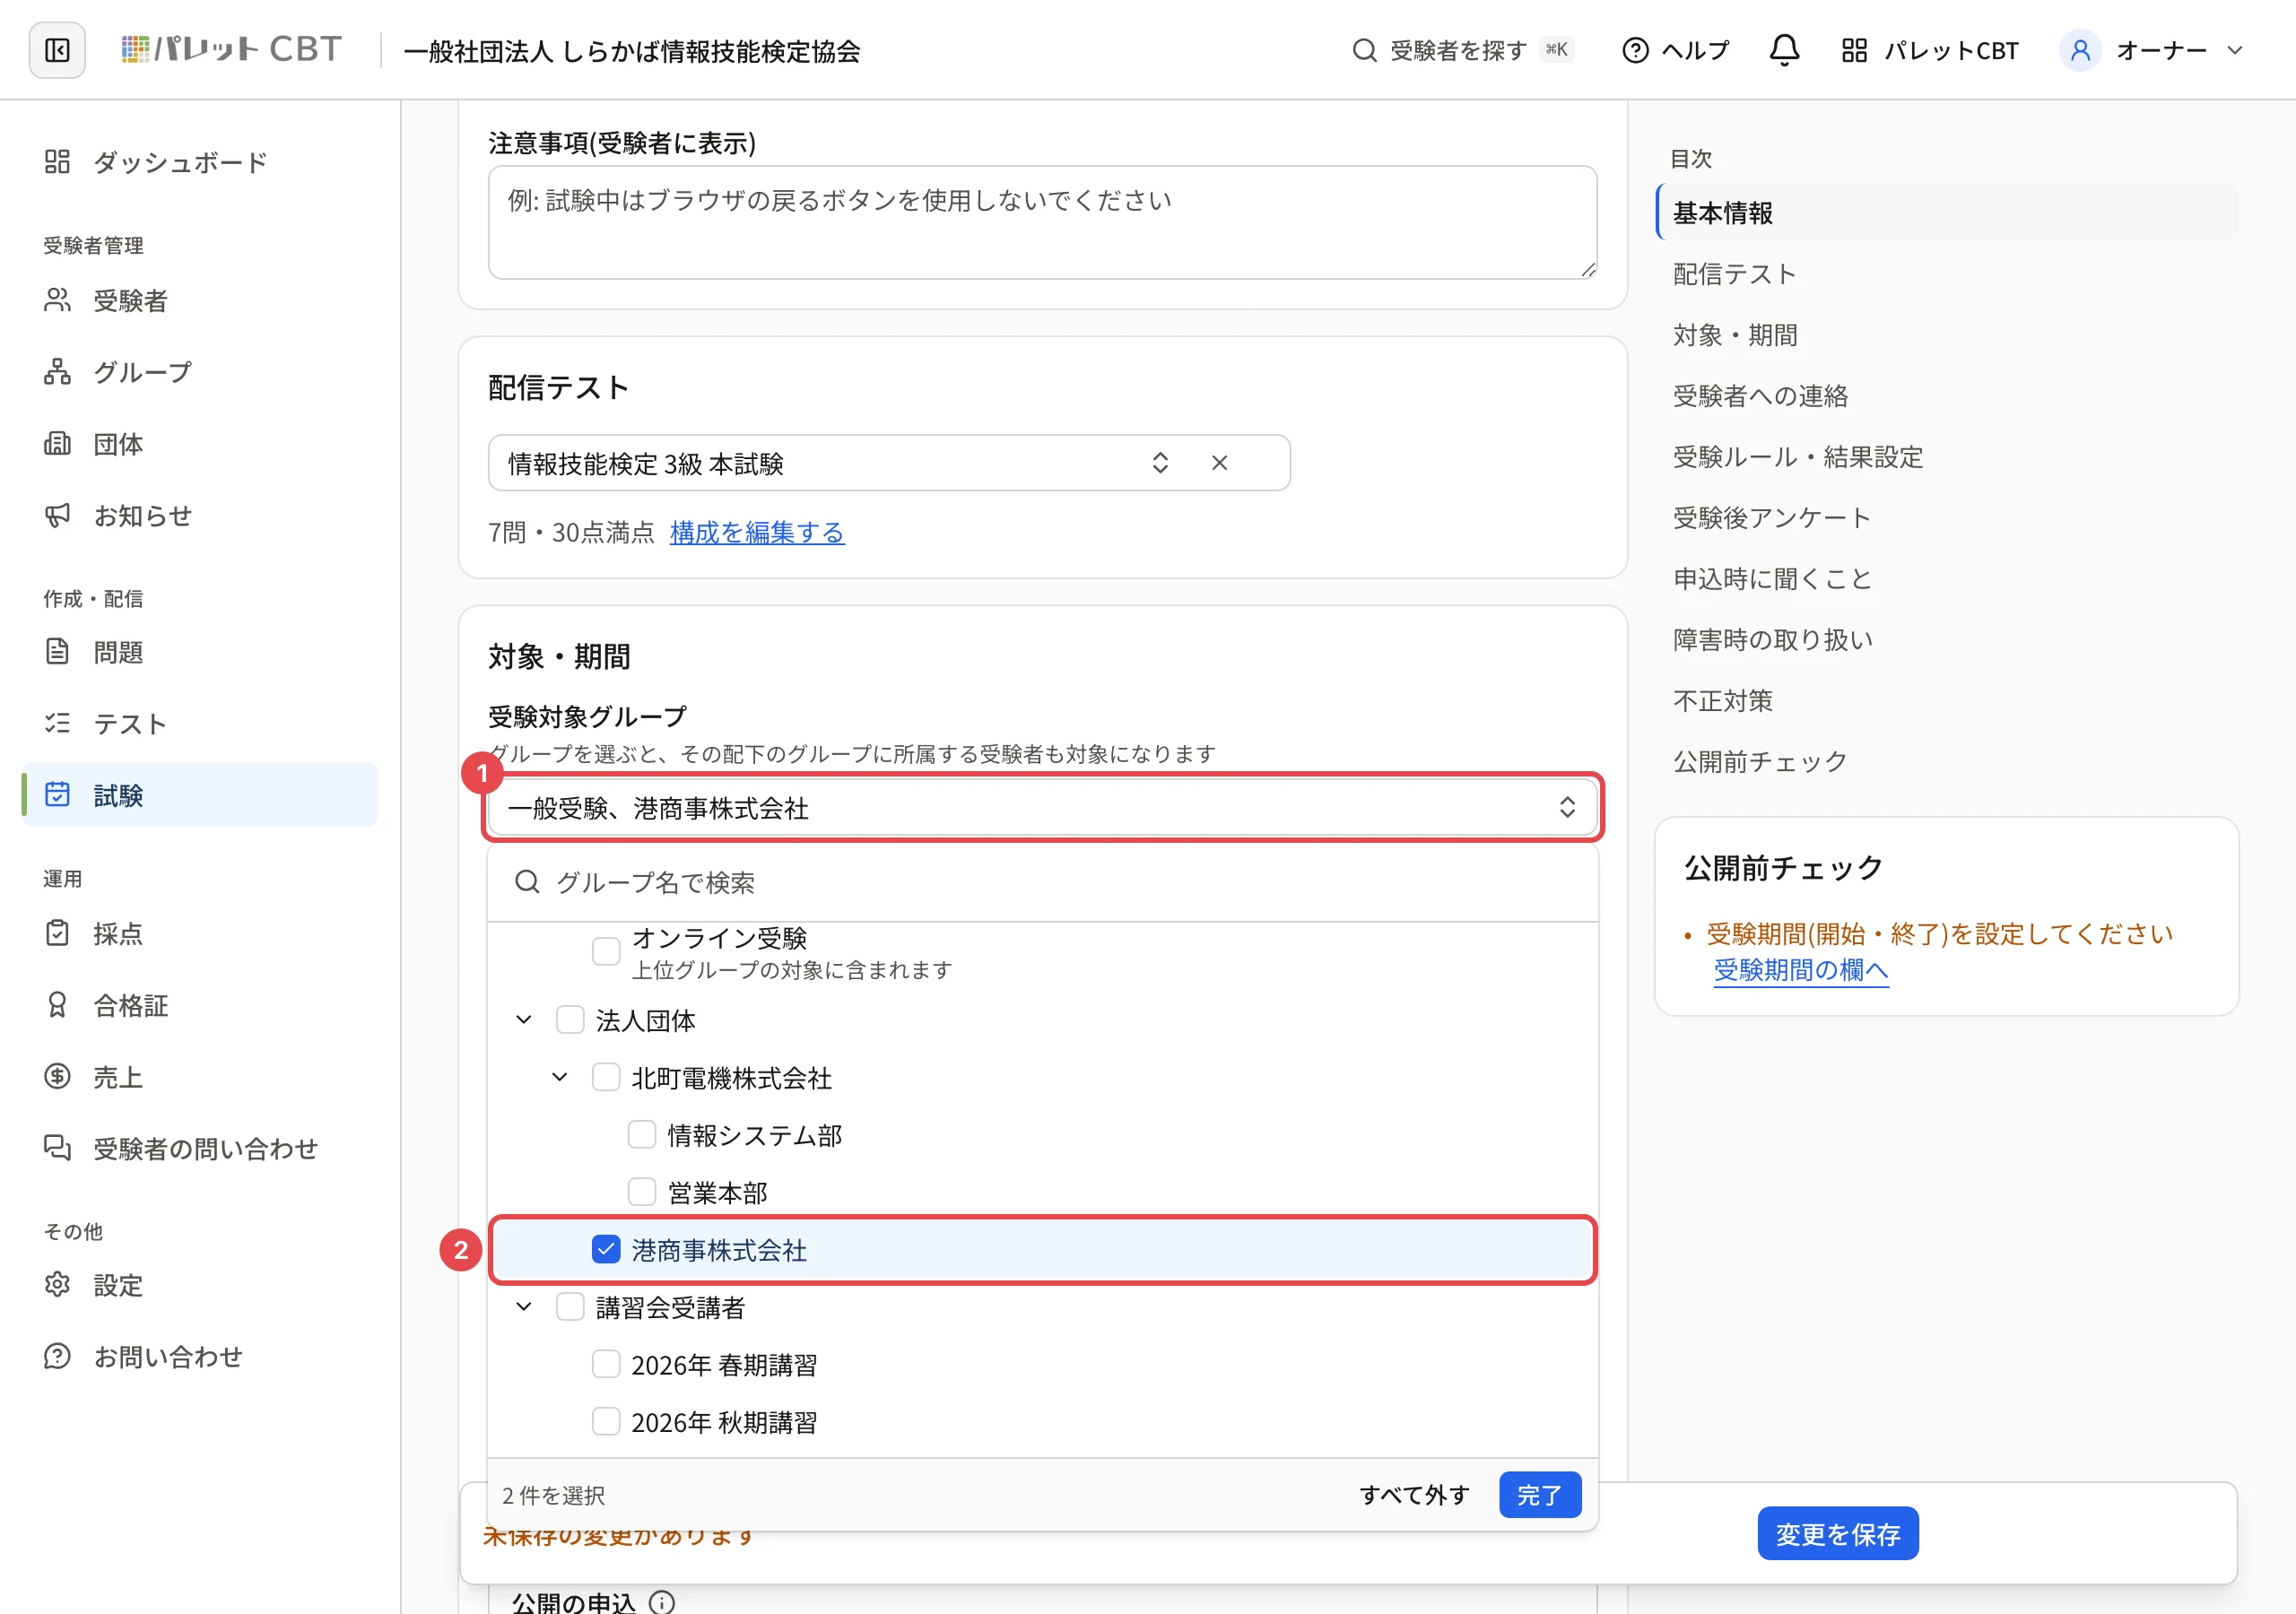Image resolution: width=2296 pixels, height=1614 pixels.
Task: Check the 法人団体 checkbox
Action: [x=570, y=1020]
